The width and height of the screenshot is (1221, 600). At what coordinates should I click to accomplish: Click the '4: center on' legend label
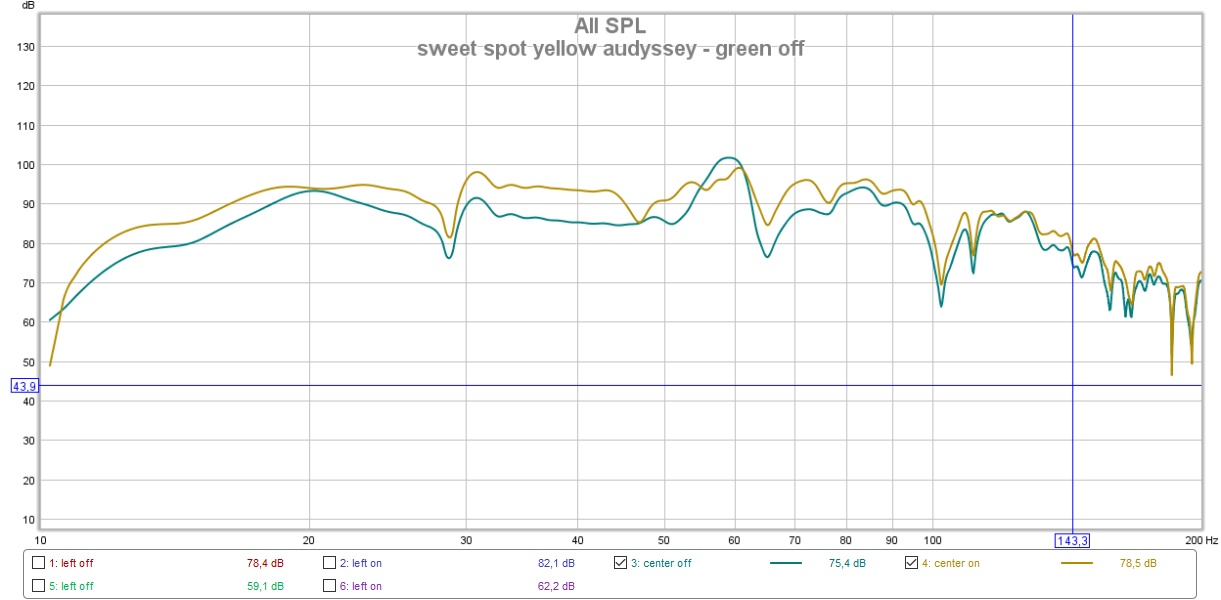pos(950,563)
